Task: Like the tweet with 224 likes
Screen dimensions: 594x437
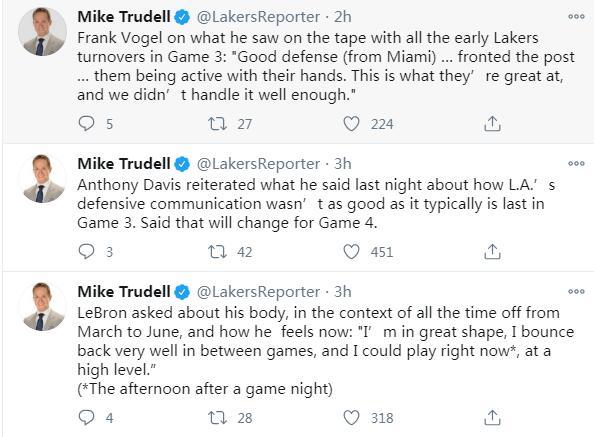Action: [x=351, y=123]
